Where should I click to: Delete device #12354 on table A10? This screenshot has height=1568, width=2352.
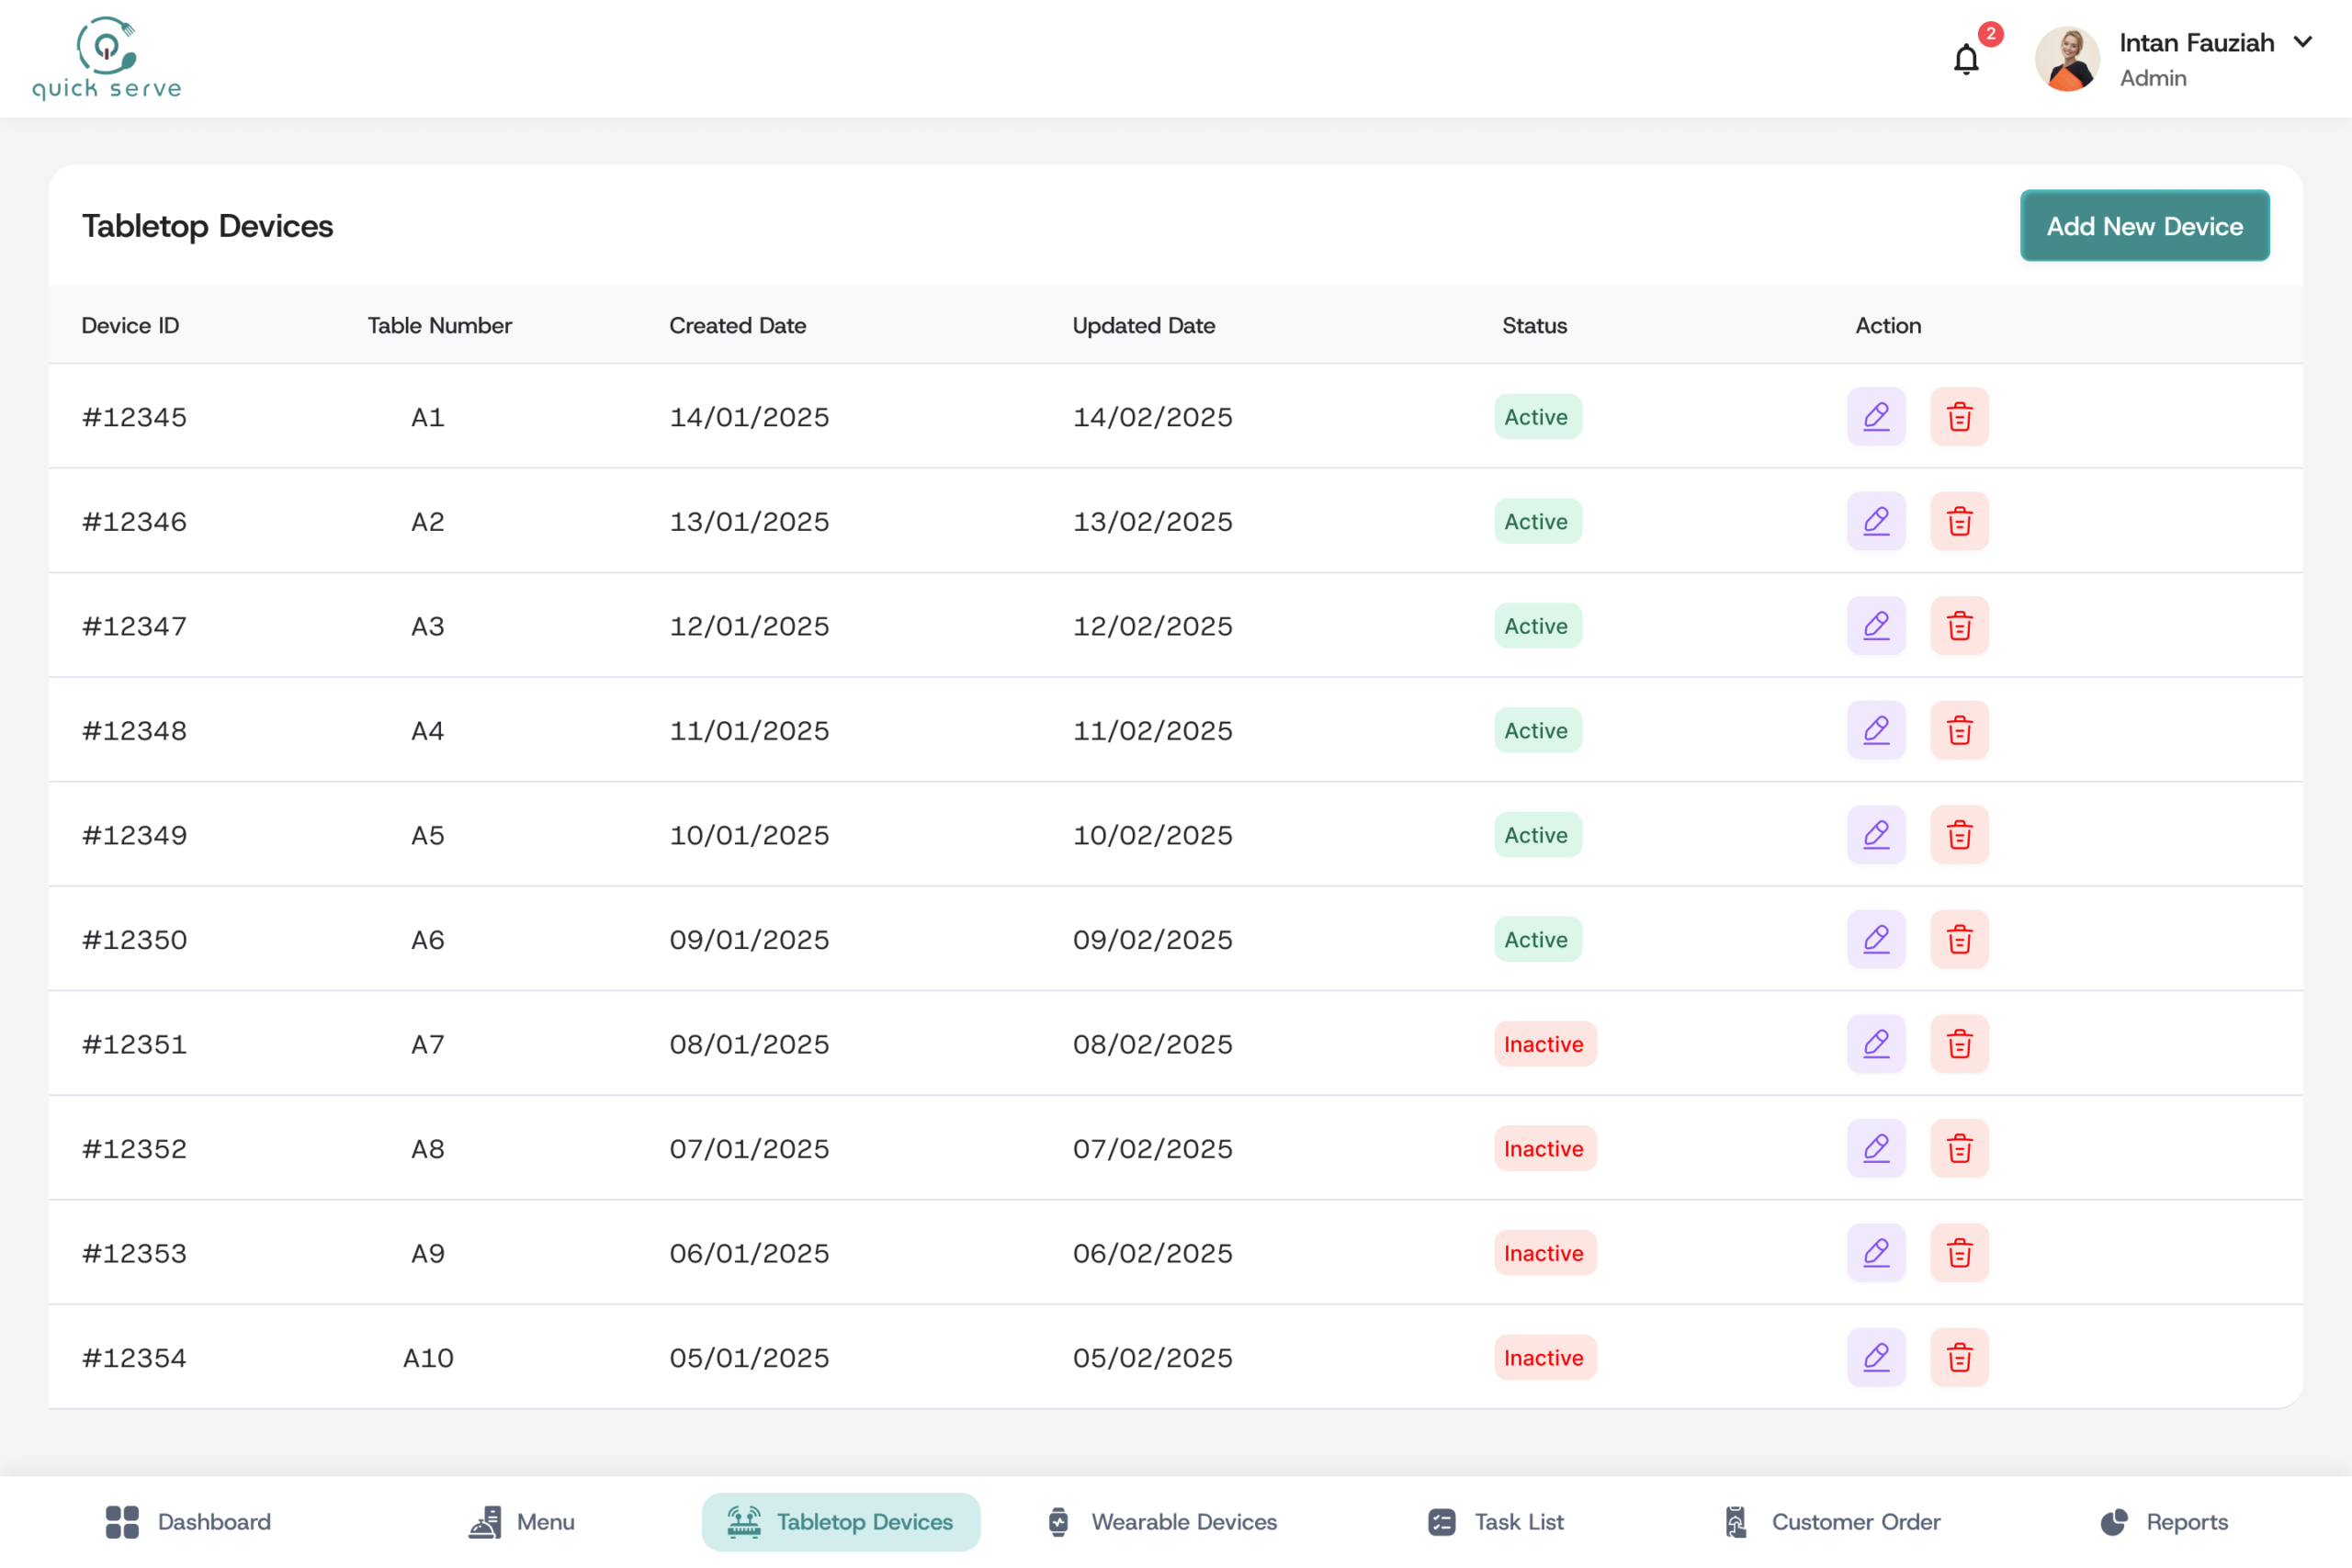pyautogui.click(x=1959, y=1357)
